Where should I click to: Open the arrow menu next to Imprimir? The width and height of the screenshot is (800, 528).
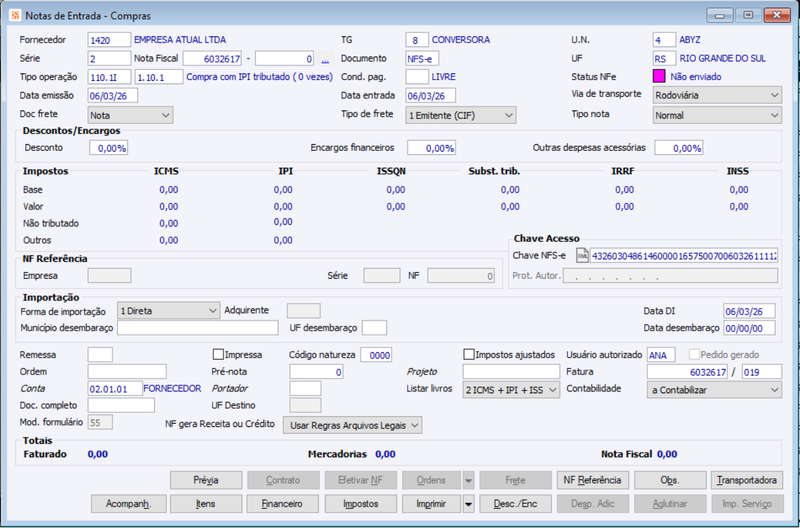[x=468, y=504]
